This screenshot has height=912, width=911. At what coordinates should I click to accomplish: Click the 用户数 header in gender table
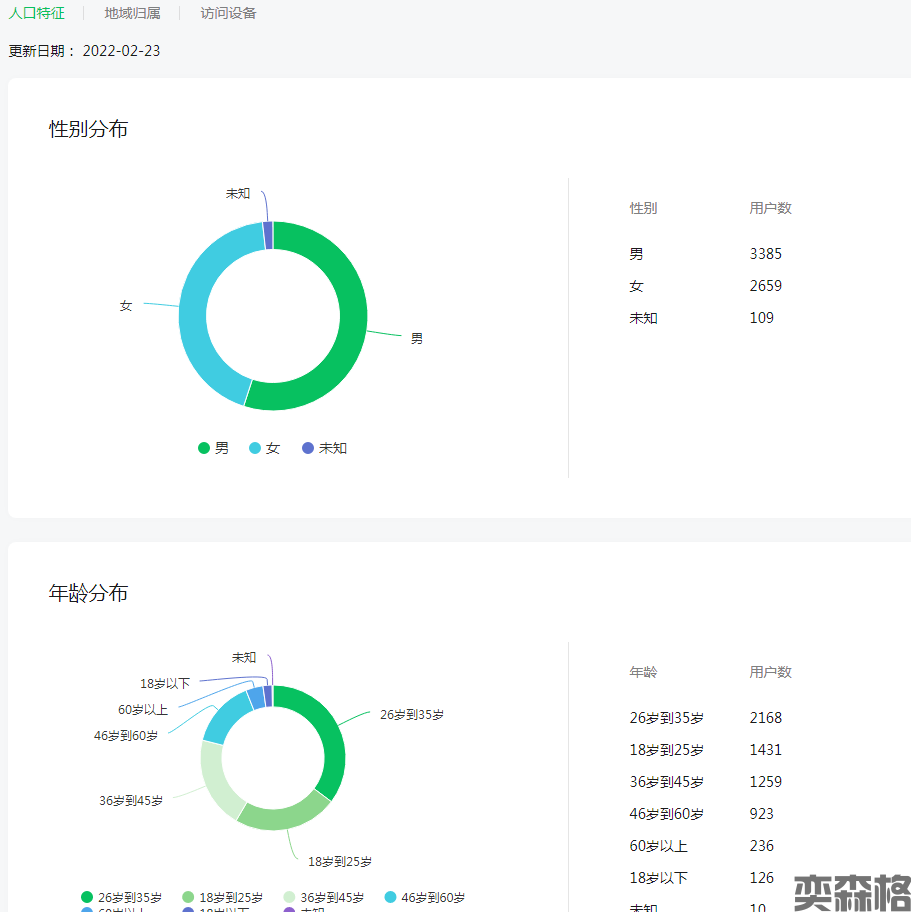click(x=770, y=208)
